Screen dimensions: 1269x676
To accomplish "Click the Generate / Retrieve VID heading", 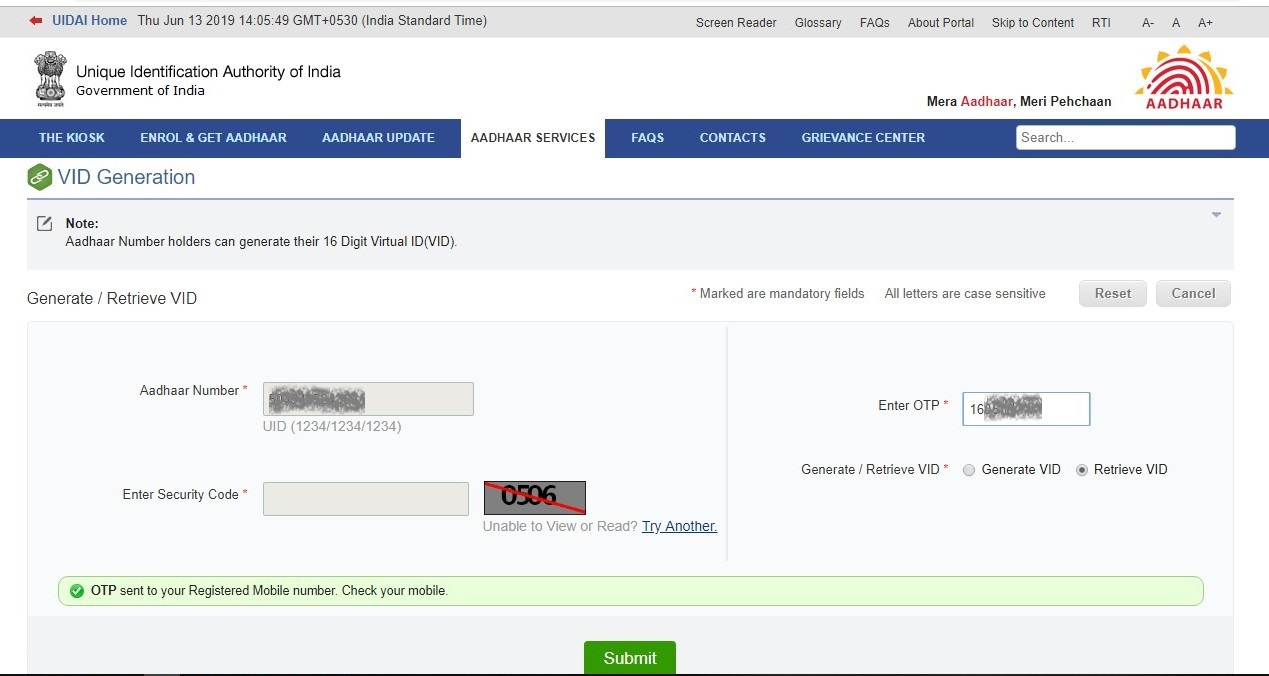I will pyautogui.click(x=112, y=299).
